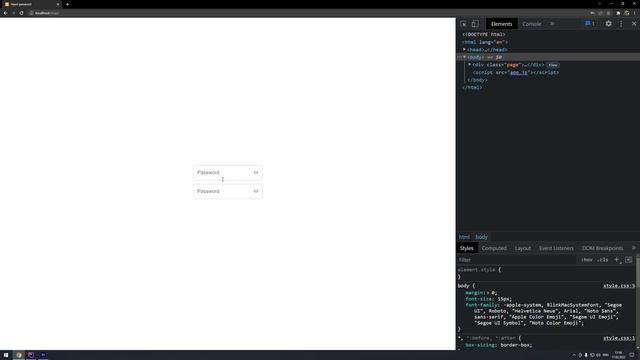Open the purple IDE icon in taskbar
Image resolution: width=640 pixels, height=360 pixels.
coord(31,355)
